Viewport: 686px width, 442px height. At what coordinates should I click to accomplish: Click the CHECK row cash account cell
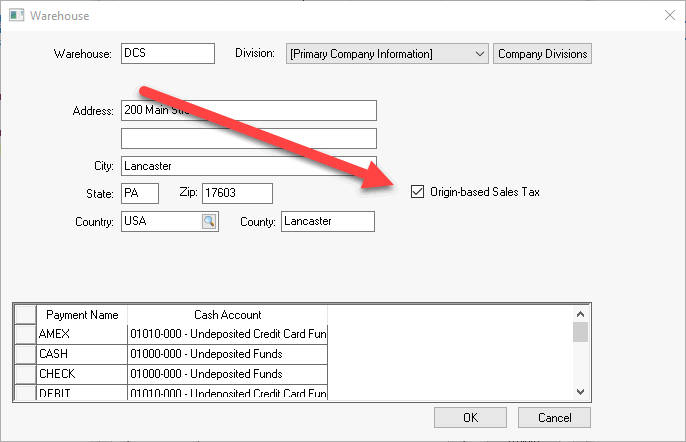click(x=227, y=373)
